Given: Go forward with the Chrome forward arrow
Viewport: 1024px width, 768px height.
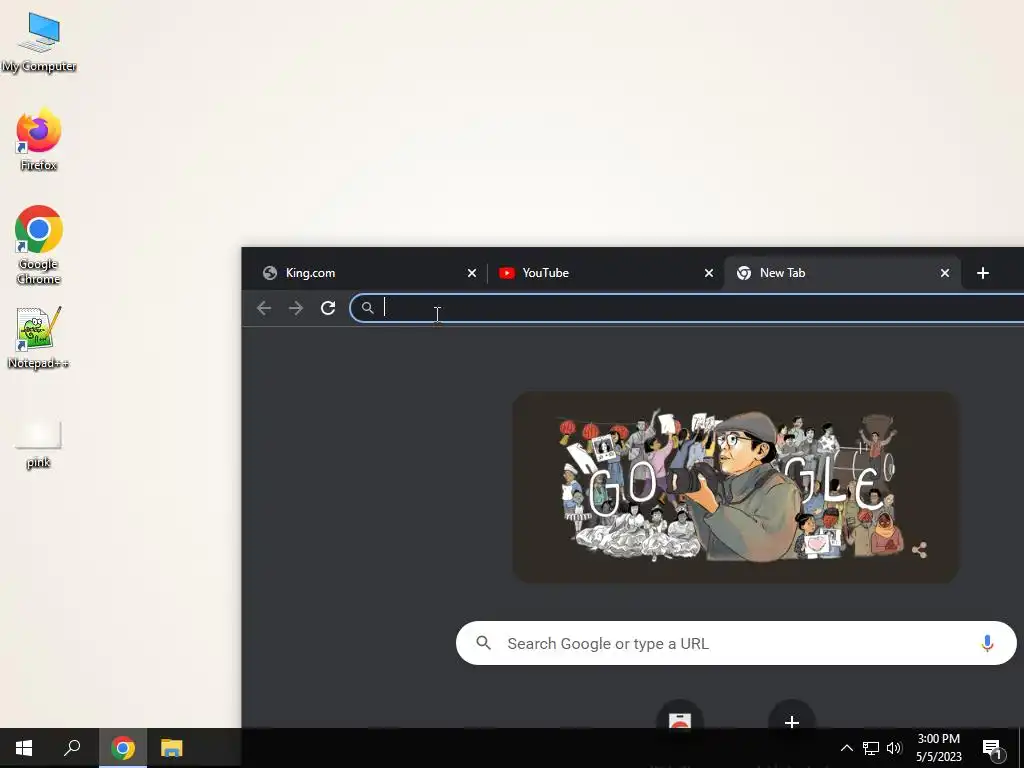Looking at the screenshot, I should point(296,308).
